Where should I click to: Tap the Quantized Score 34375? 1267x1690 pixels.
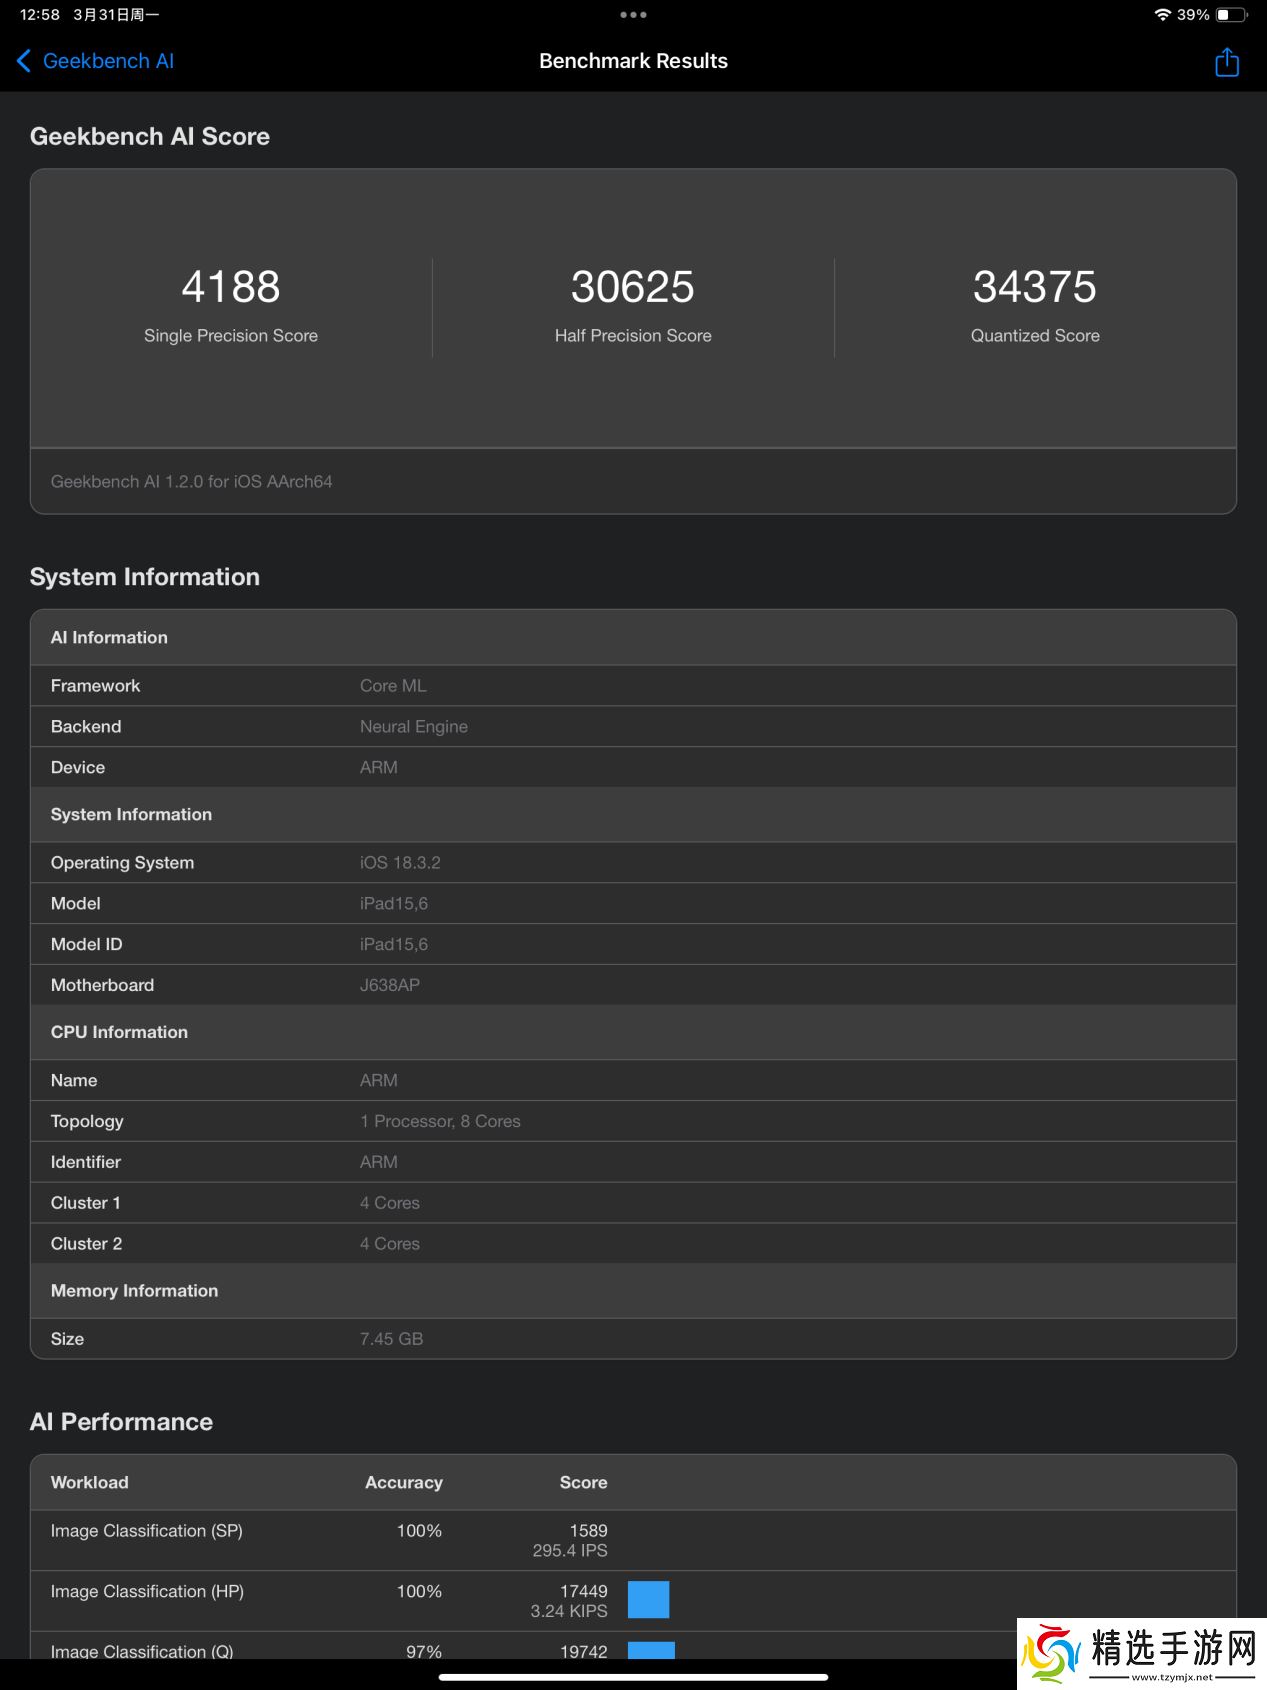click(1034, 287)
